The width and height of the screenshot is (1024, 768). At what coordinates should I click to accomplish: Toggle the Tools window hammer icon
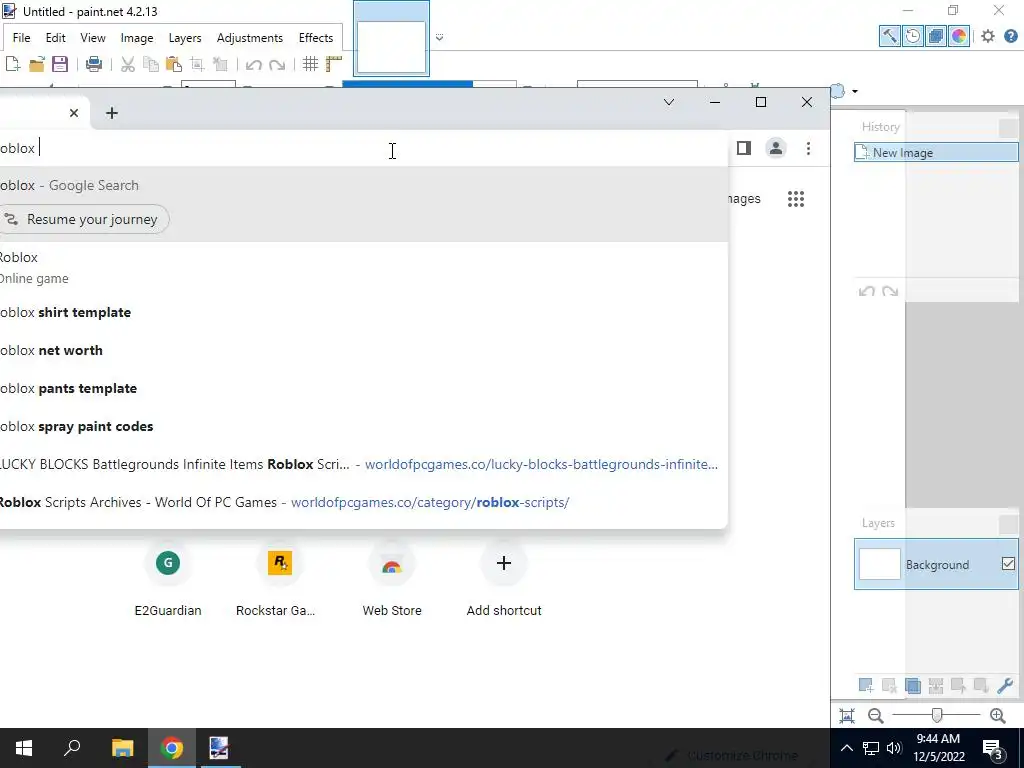pyautogui.click(x=889, y=36)
